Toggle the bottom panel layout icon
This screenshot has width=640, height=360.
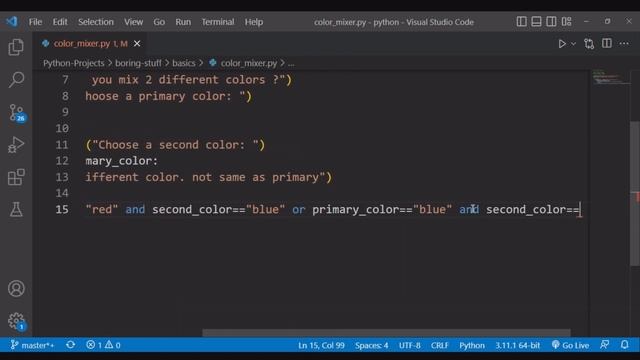(536, 21)
